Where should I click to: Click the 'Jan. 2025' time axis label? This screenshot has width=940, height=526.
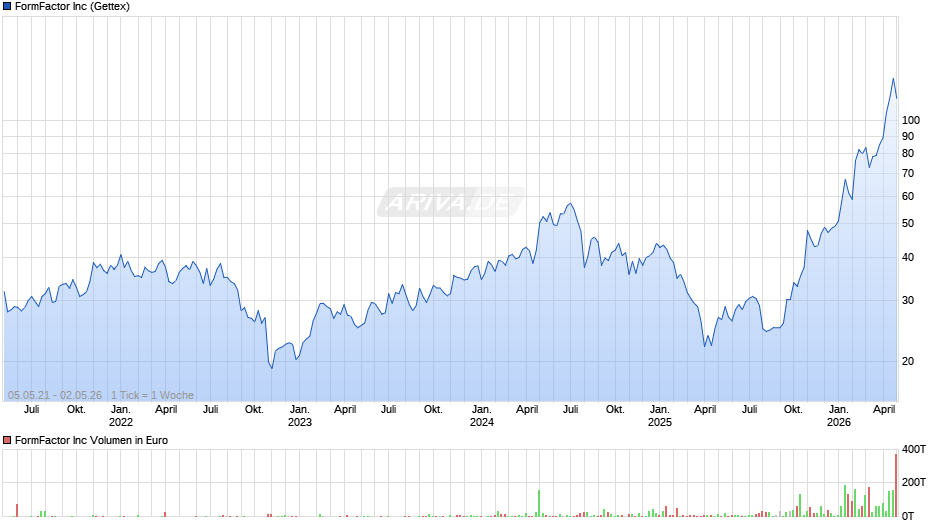pos(659,416)
